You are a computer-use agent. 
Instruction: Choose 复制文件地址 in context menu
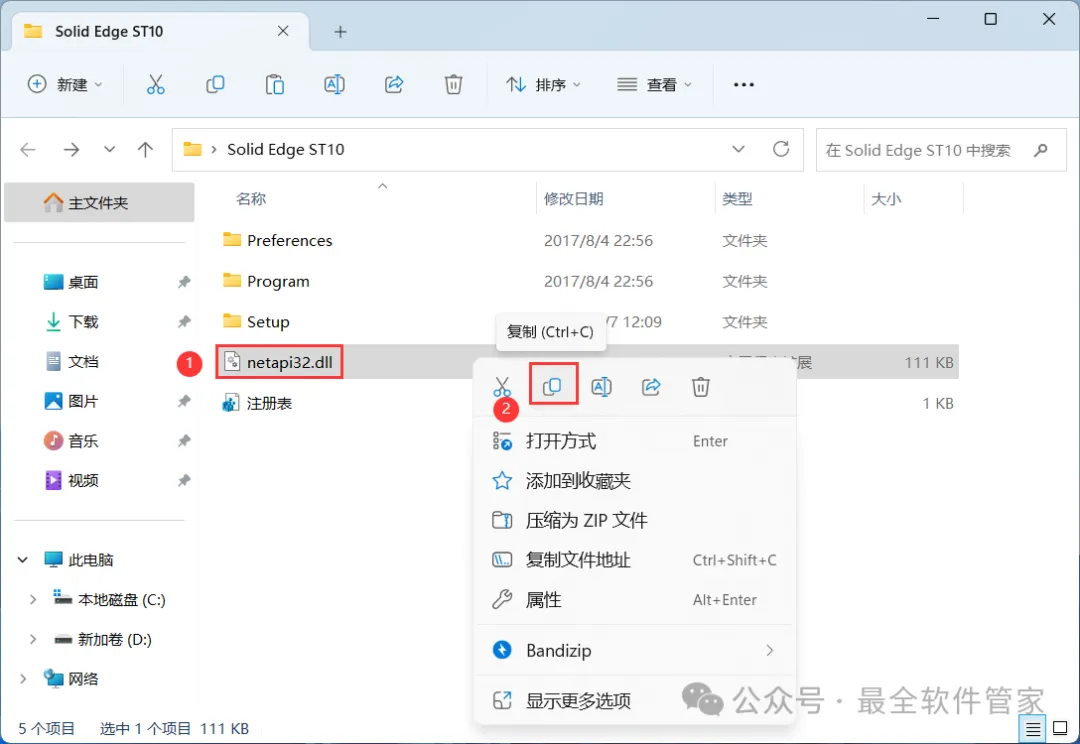pos(634,560)
